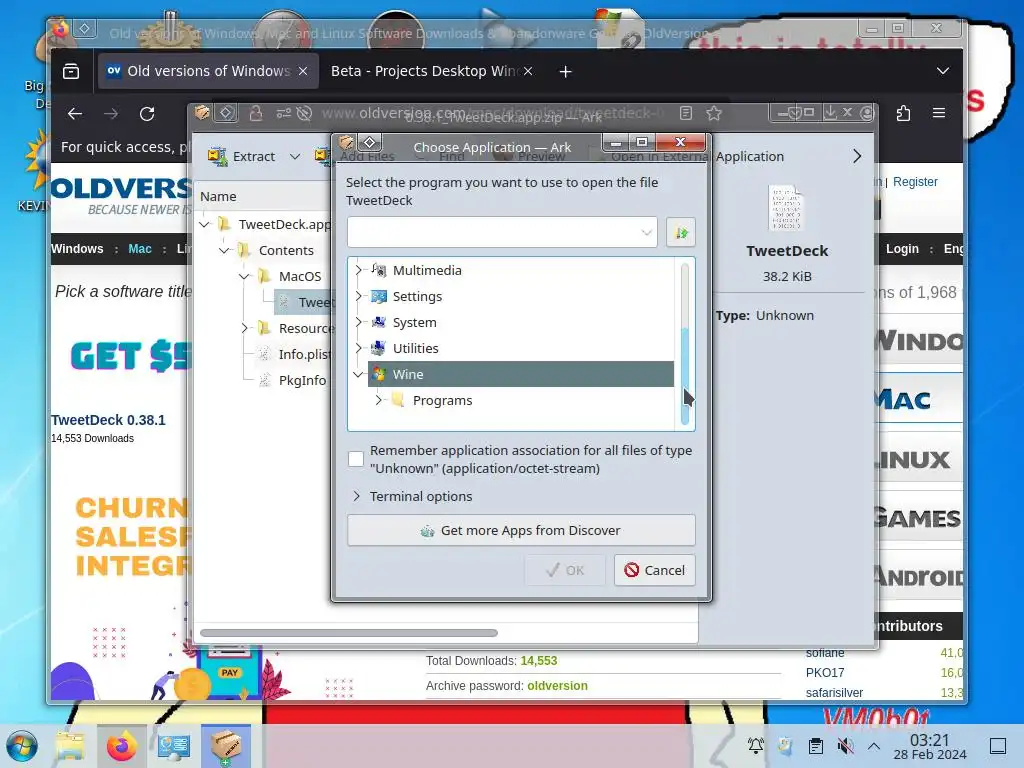Image resolution: width=1024 pixels, height=768 pixels.
Task: Click the Cancel button
Action: point(654,570)
